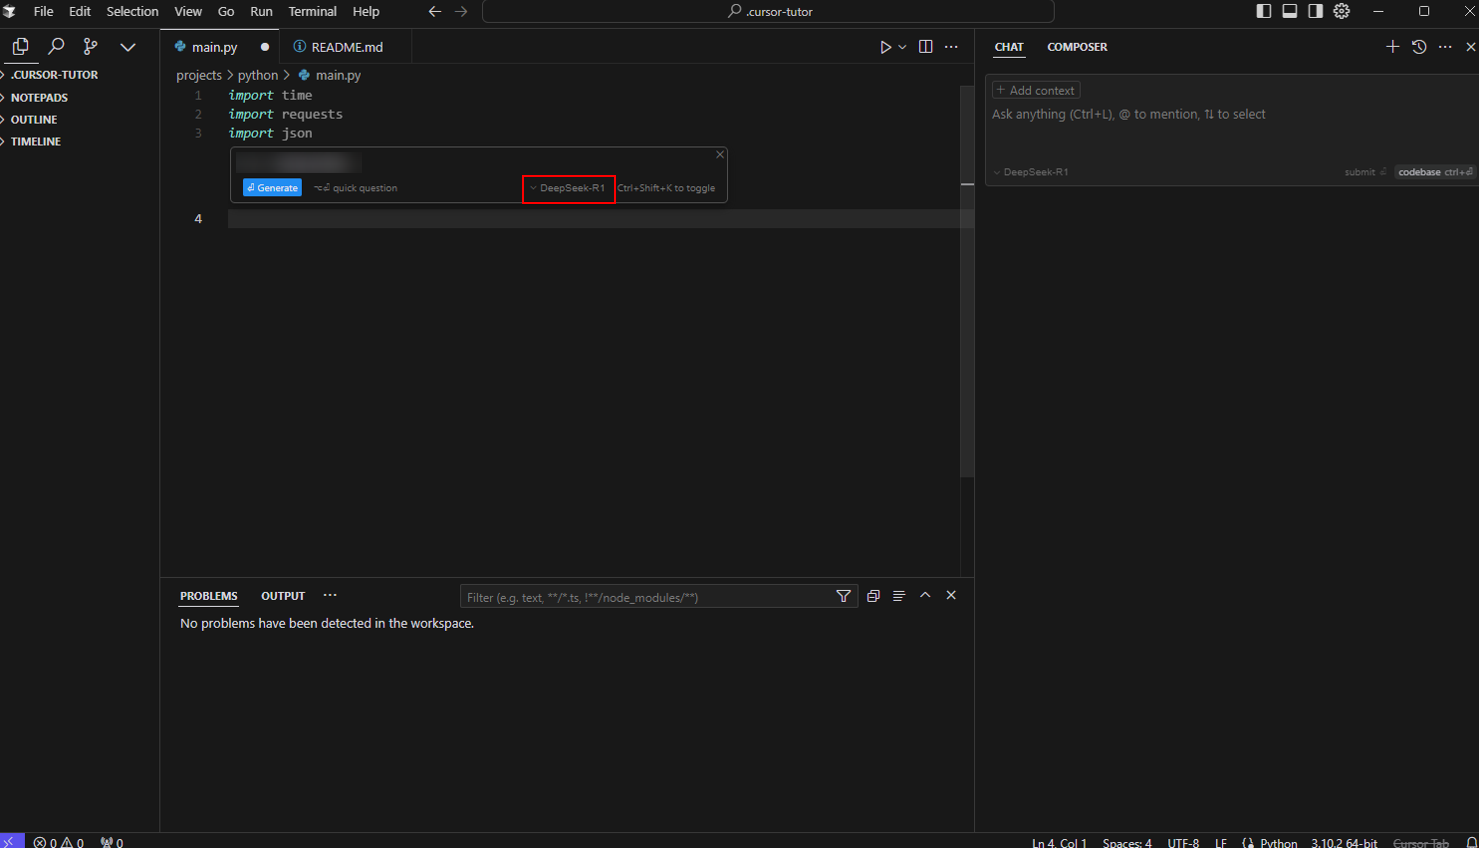Open the problems filter funnel options

point(844,596)
